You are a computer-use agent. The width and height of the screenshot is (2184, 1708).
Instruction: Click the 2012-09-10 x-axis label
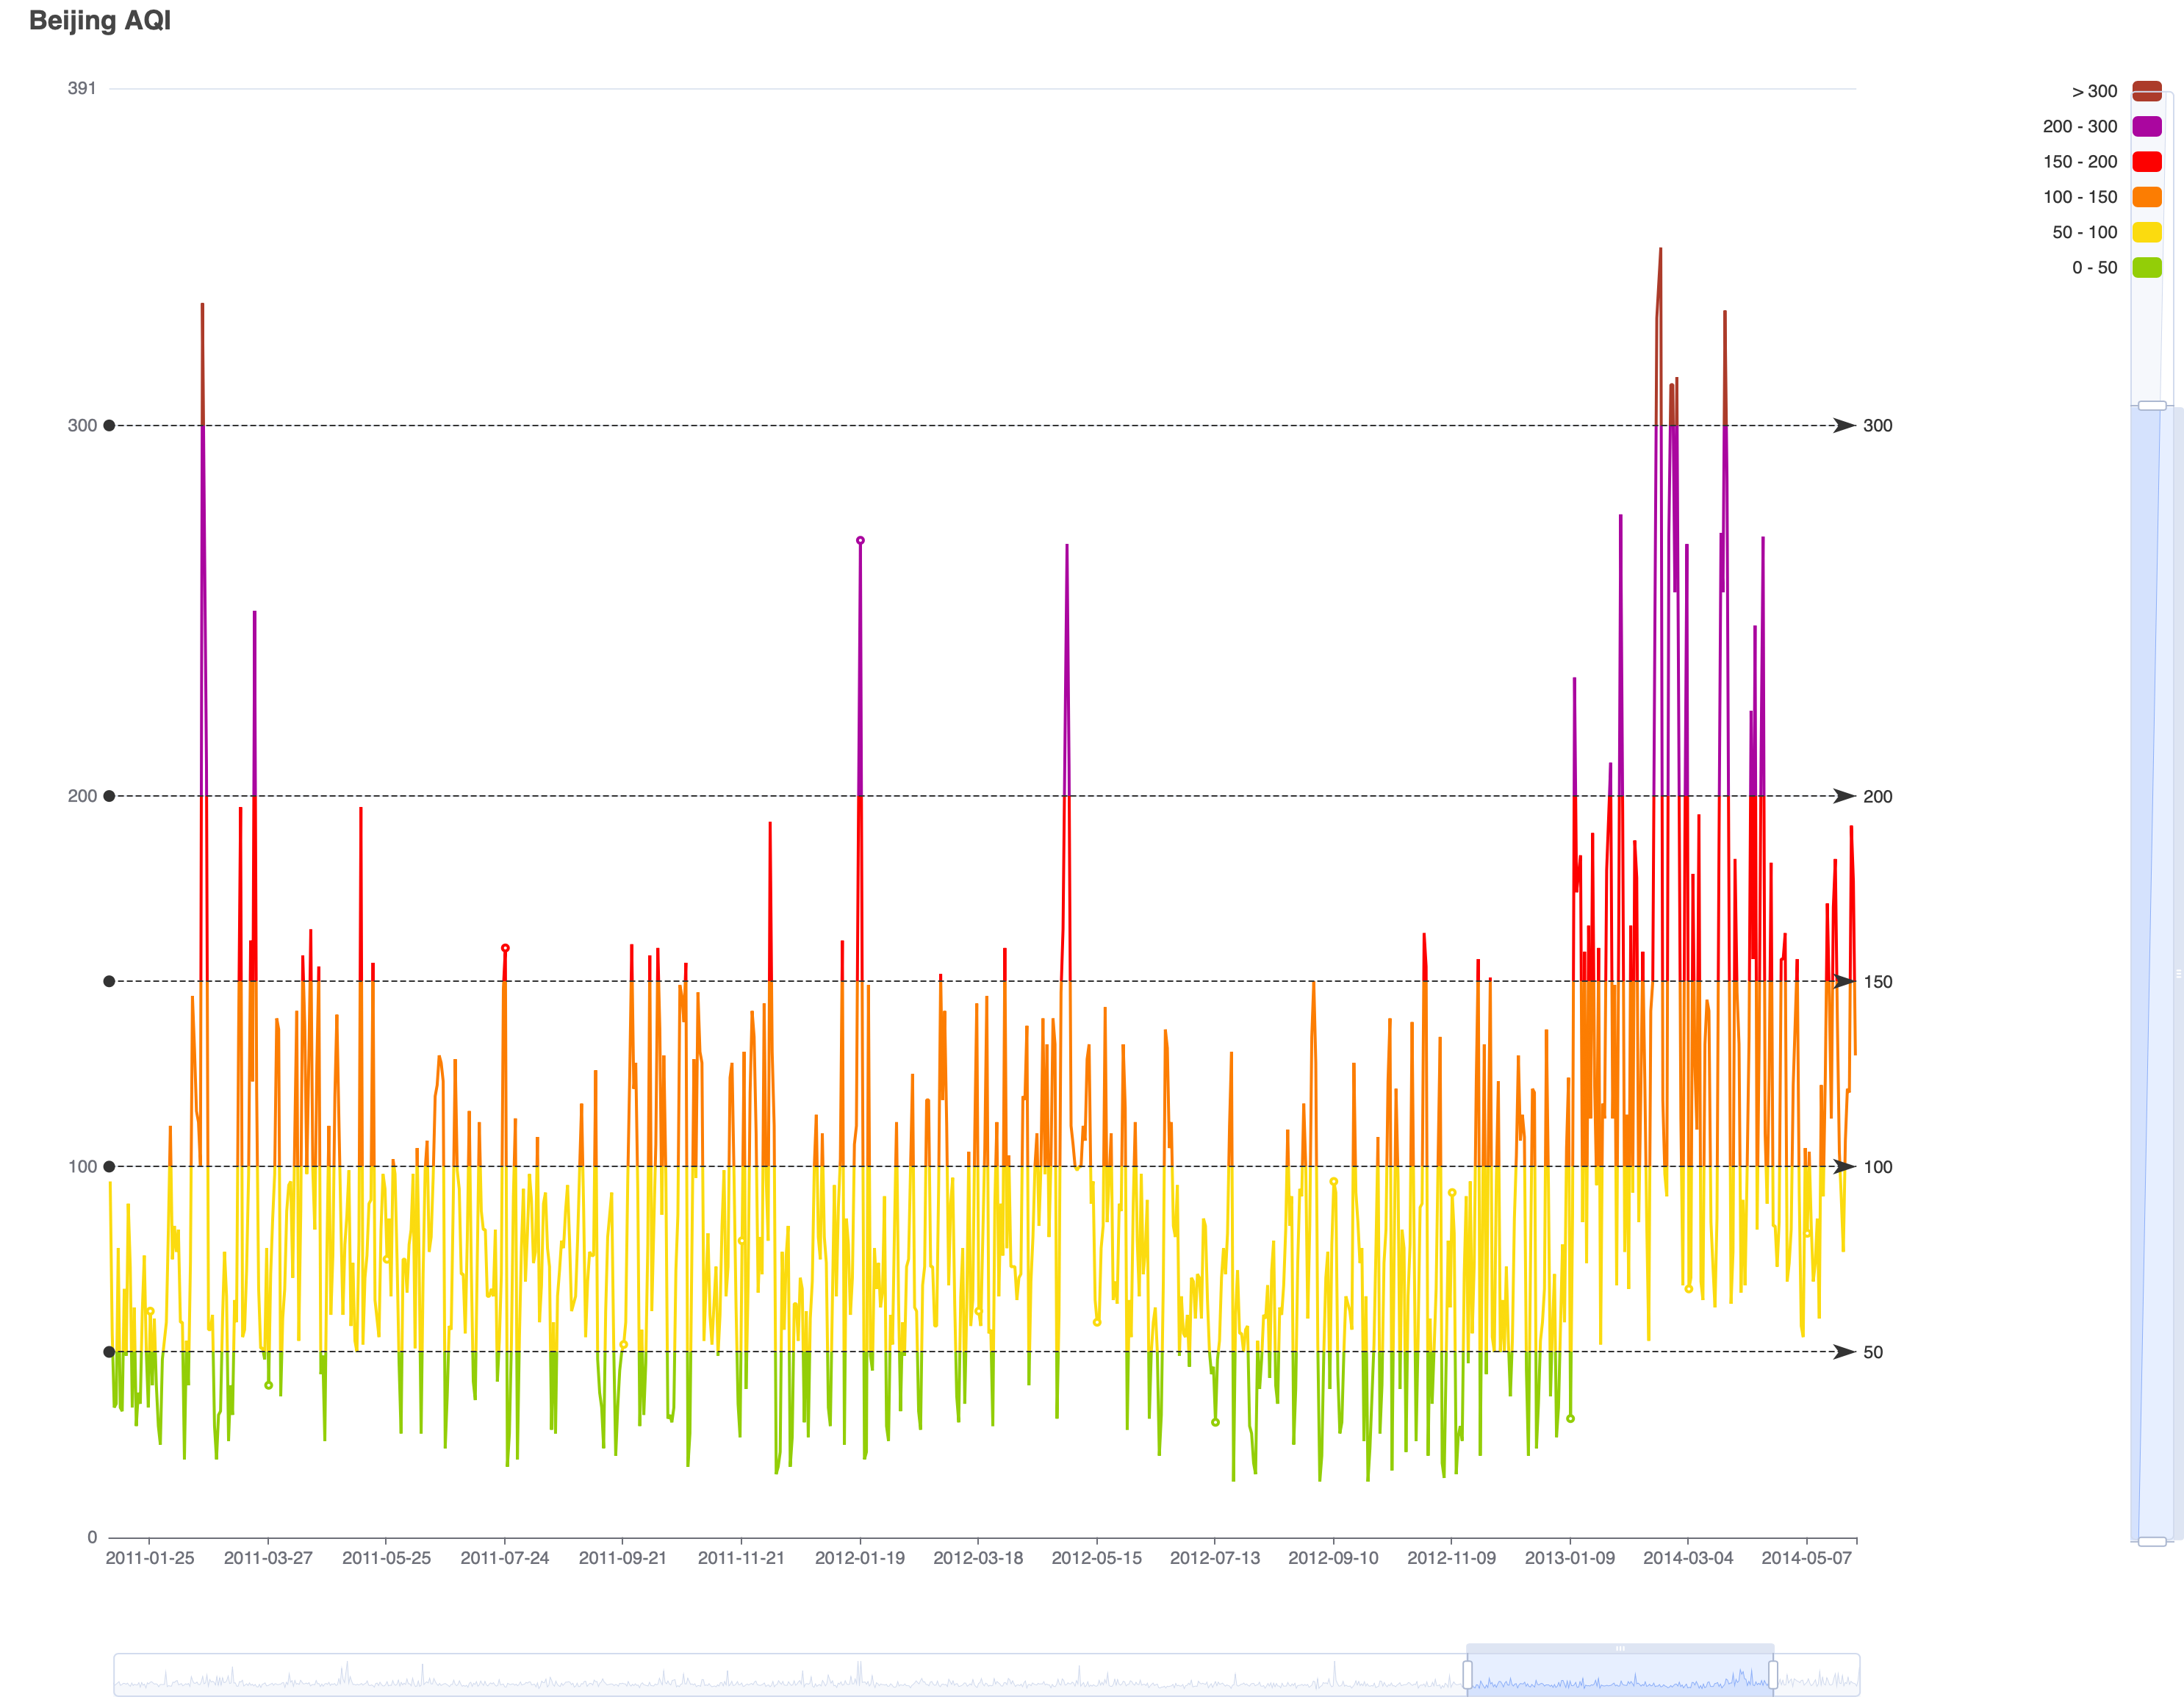[x=1333, y=1558]
